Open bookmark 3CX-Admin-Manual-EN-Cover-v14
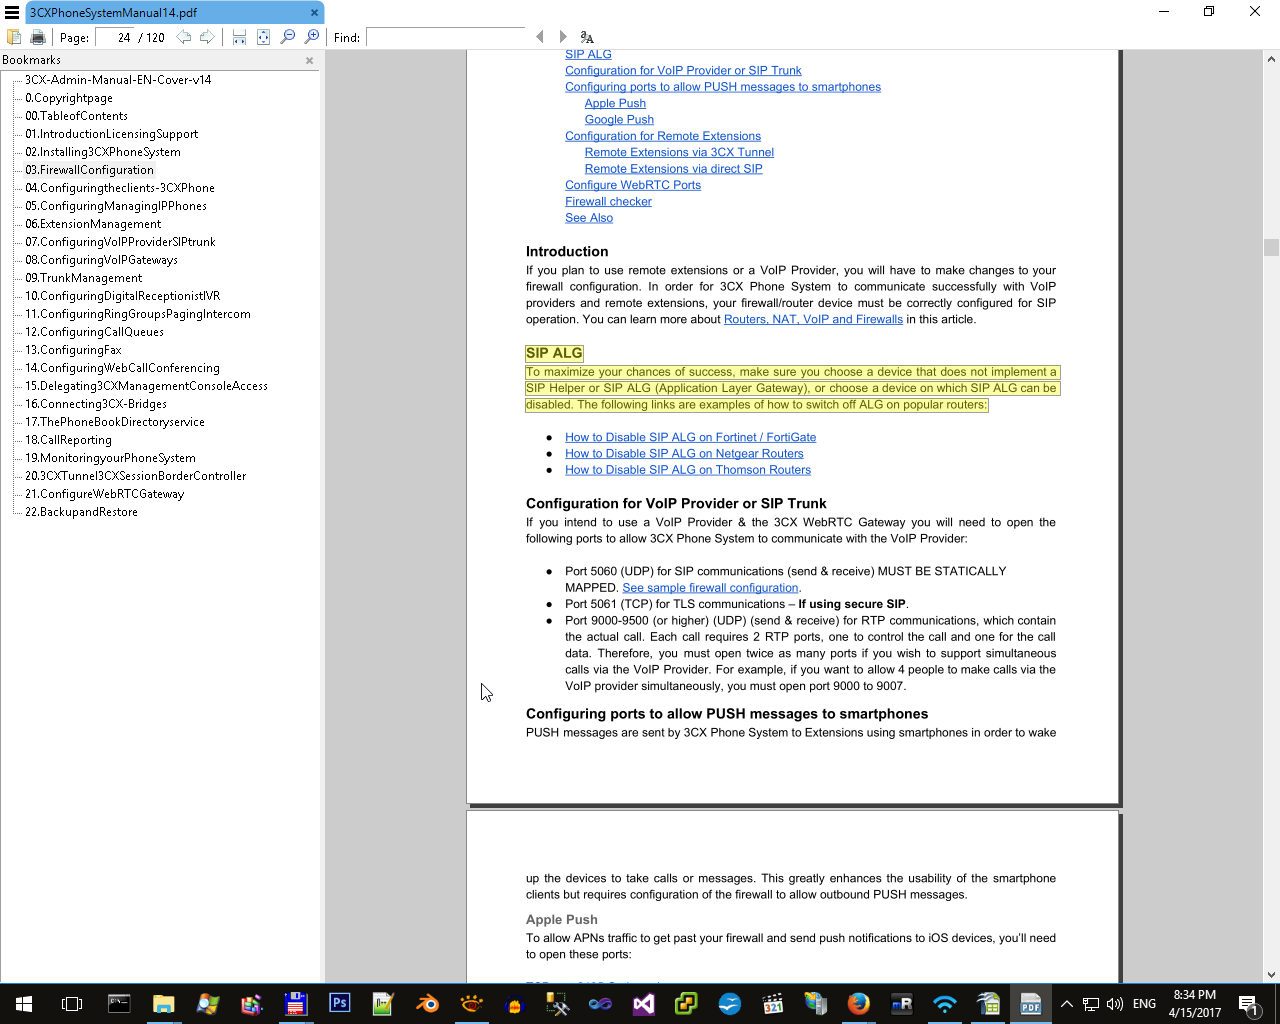Image resolution: width=1280 pixels, height=1024 pixels. (x=118, y=80)
